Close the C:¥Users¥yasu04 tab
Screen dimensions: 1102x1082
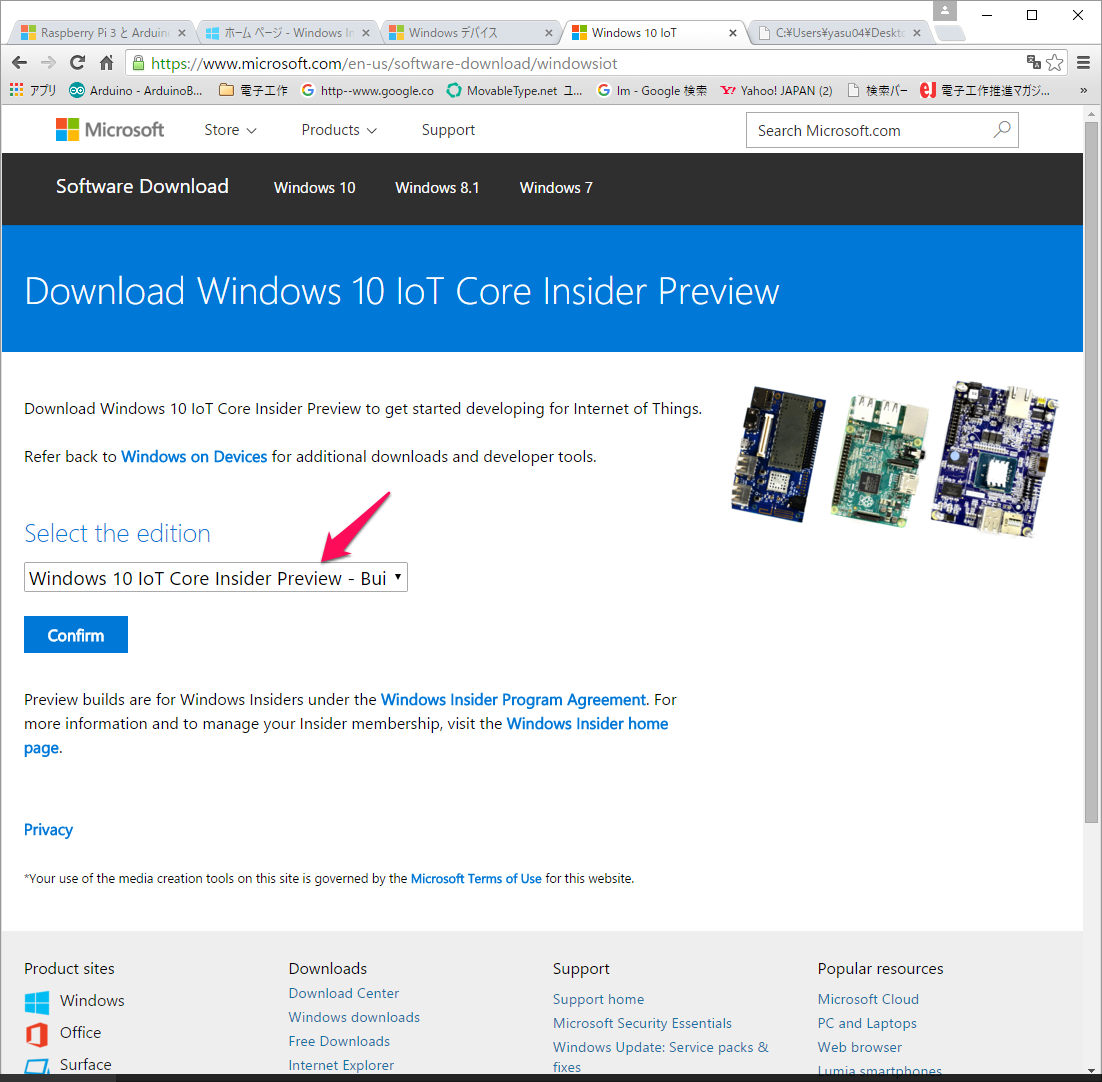tap(916, 33)
